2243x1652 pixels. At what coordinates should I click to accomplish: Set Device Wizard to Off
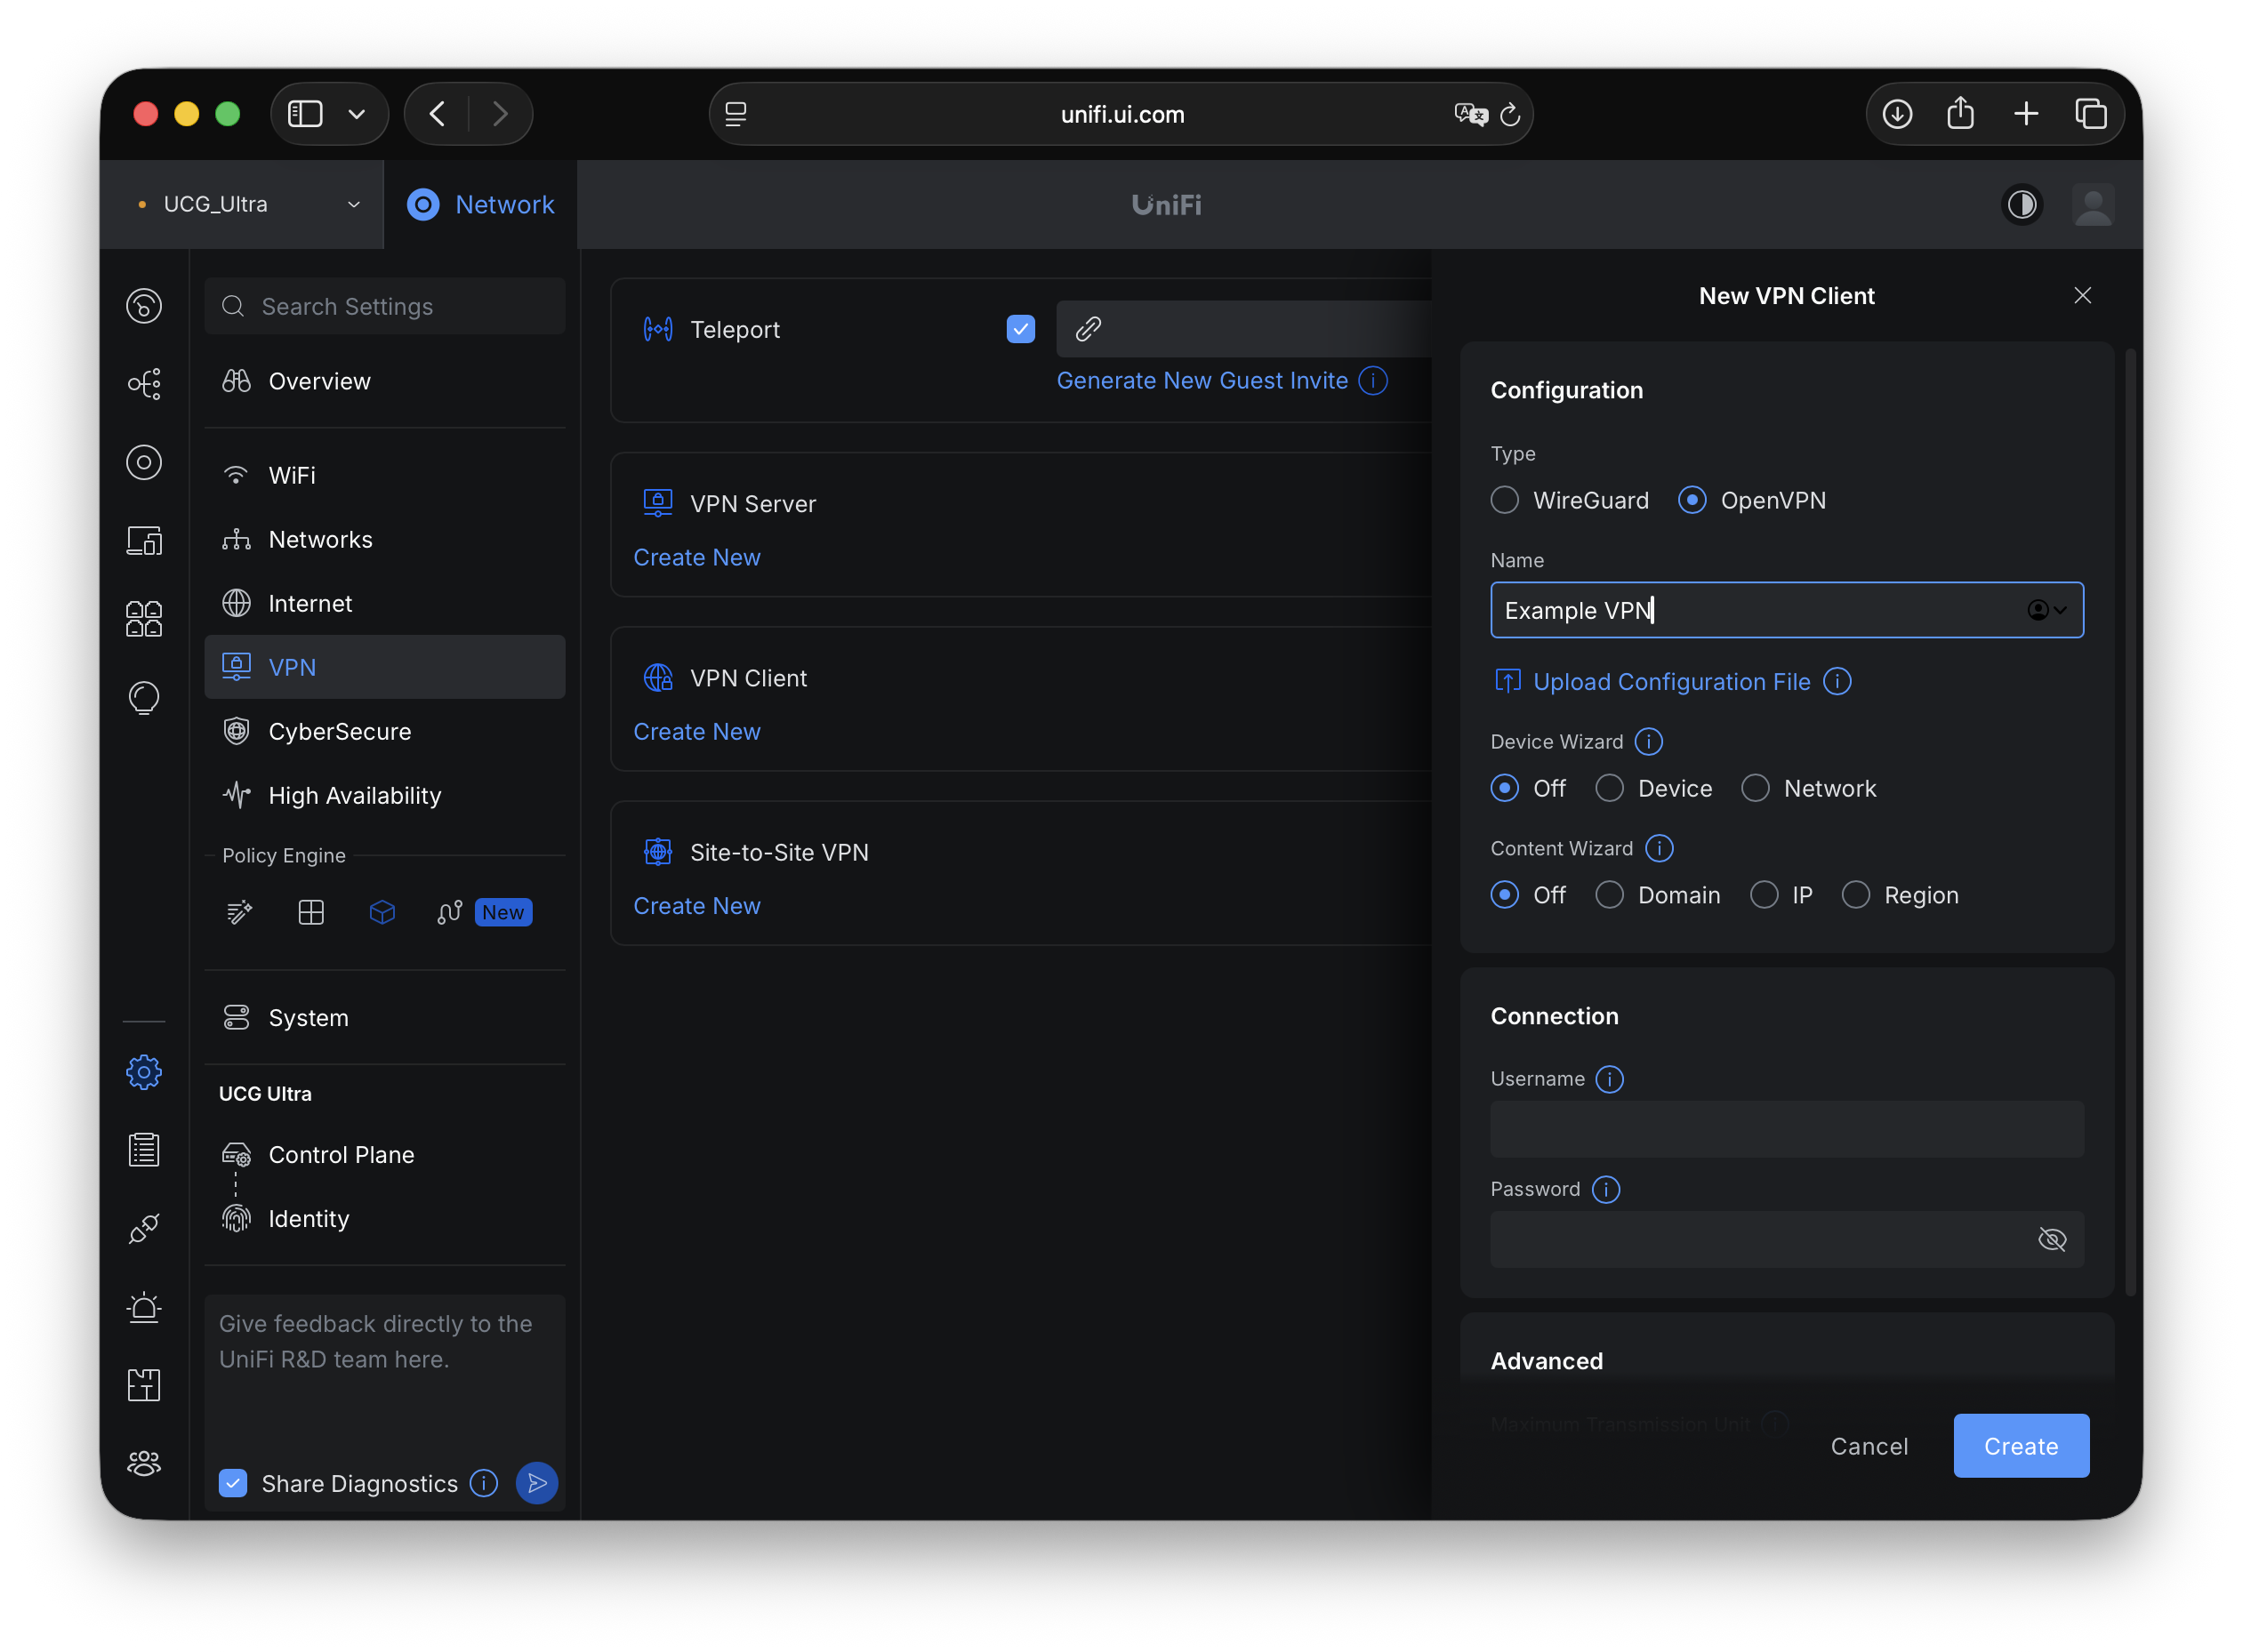(1505, 788)
